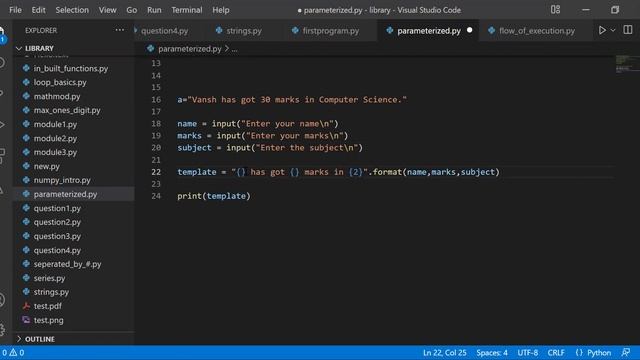Screen dimensions: 640x360
Task: Open the Help menu
Action: [x=220, y=10]
